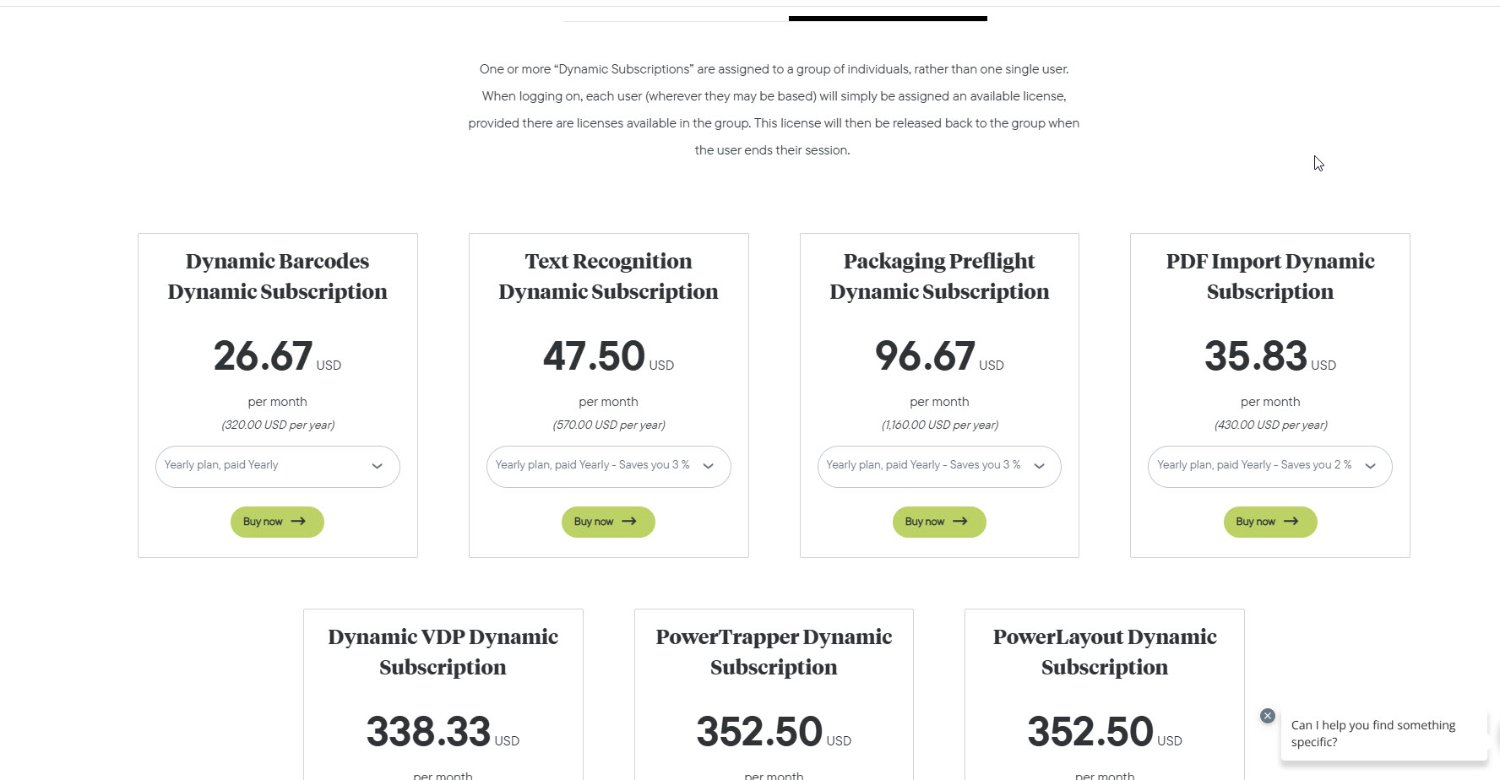Click Dynamic VDP Dynamic Subscription title
The image size is (1500, 780).
click(x=443, y=651)
